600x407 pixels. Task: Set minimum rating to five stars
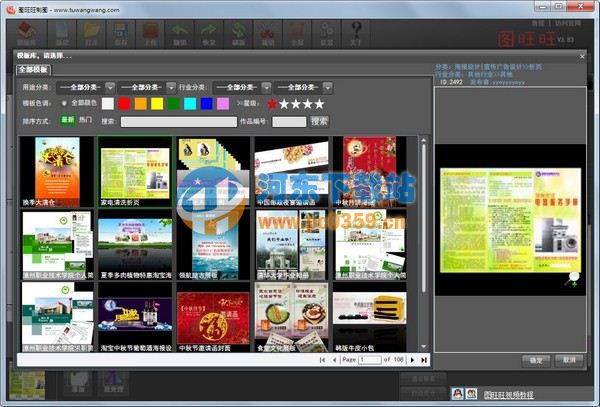[x=320, y=104]
